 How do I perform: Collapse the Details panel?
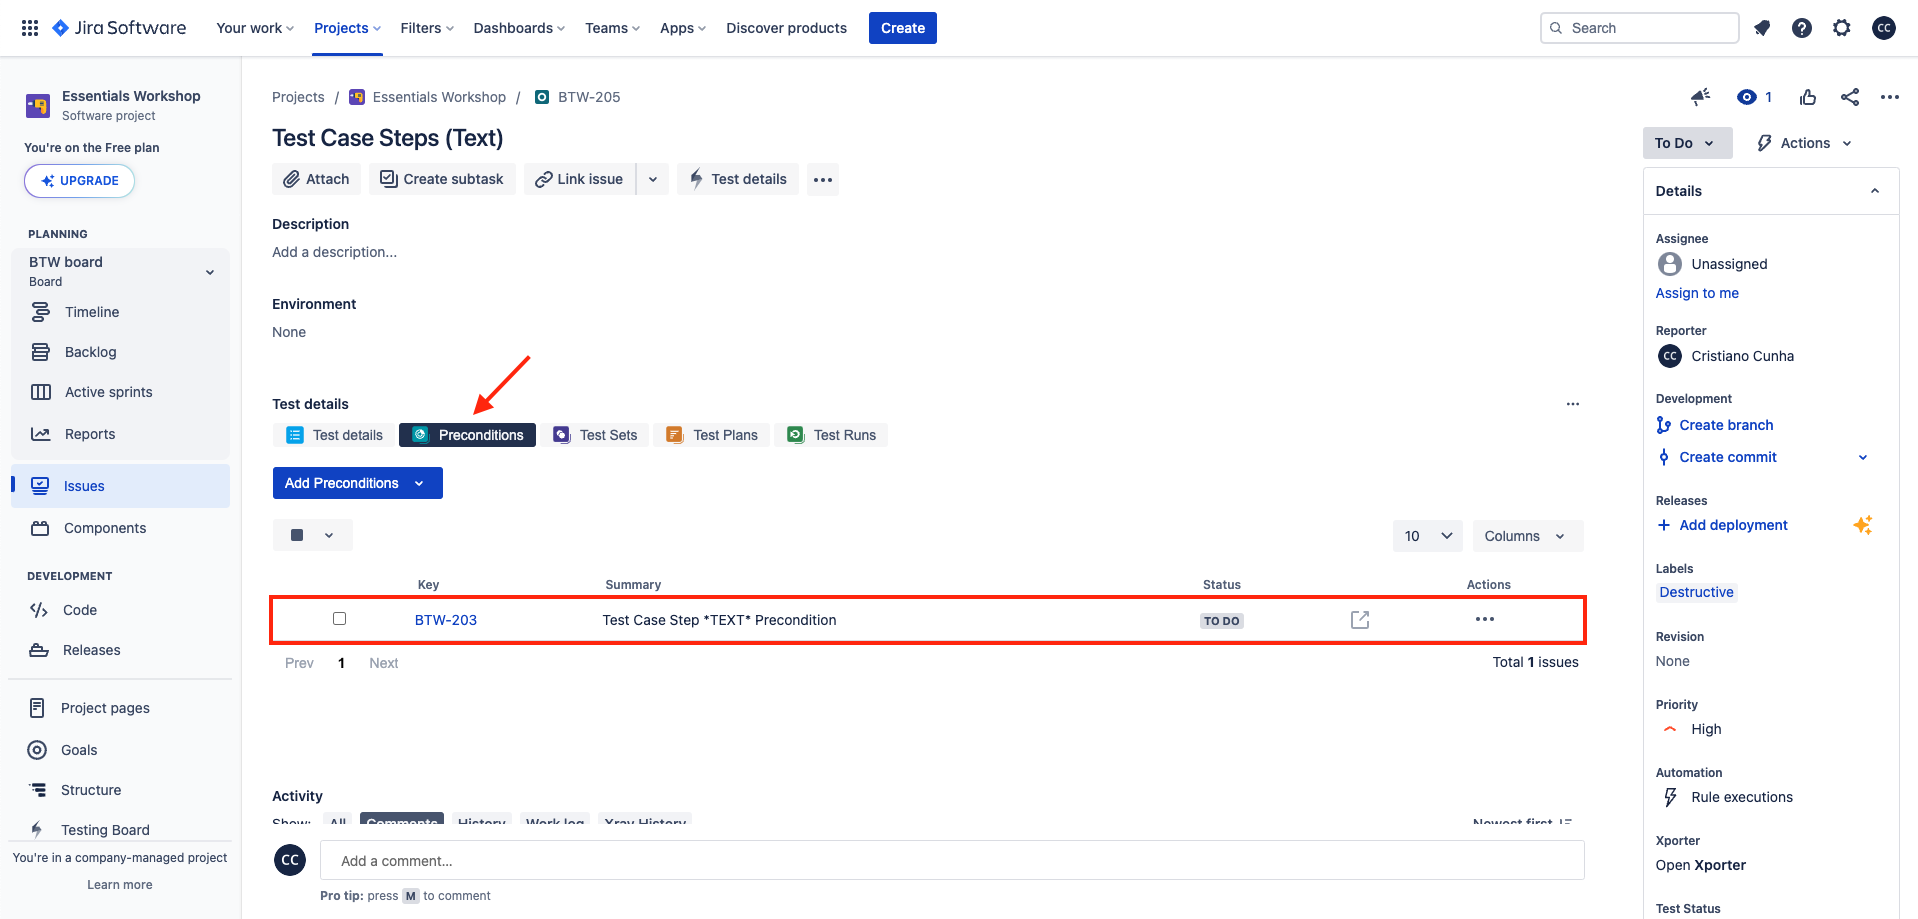tap(1875, 191)
